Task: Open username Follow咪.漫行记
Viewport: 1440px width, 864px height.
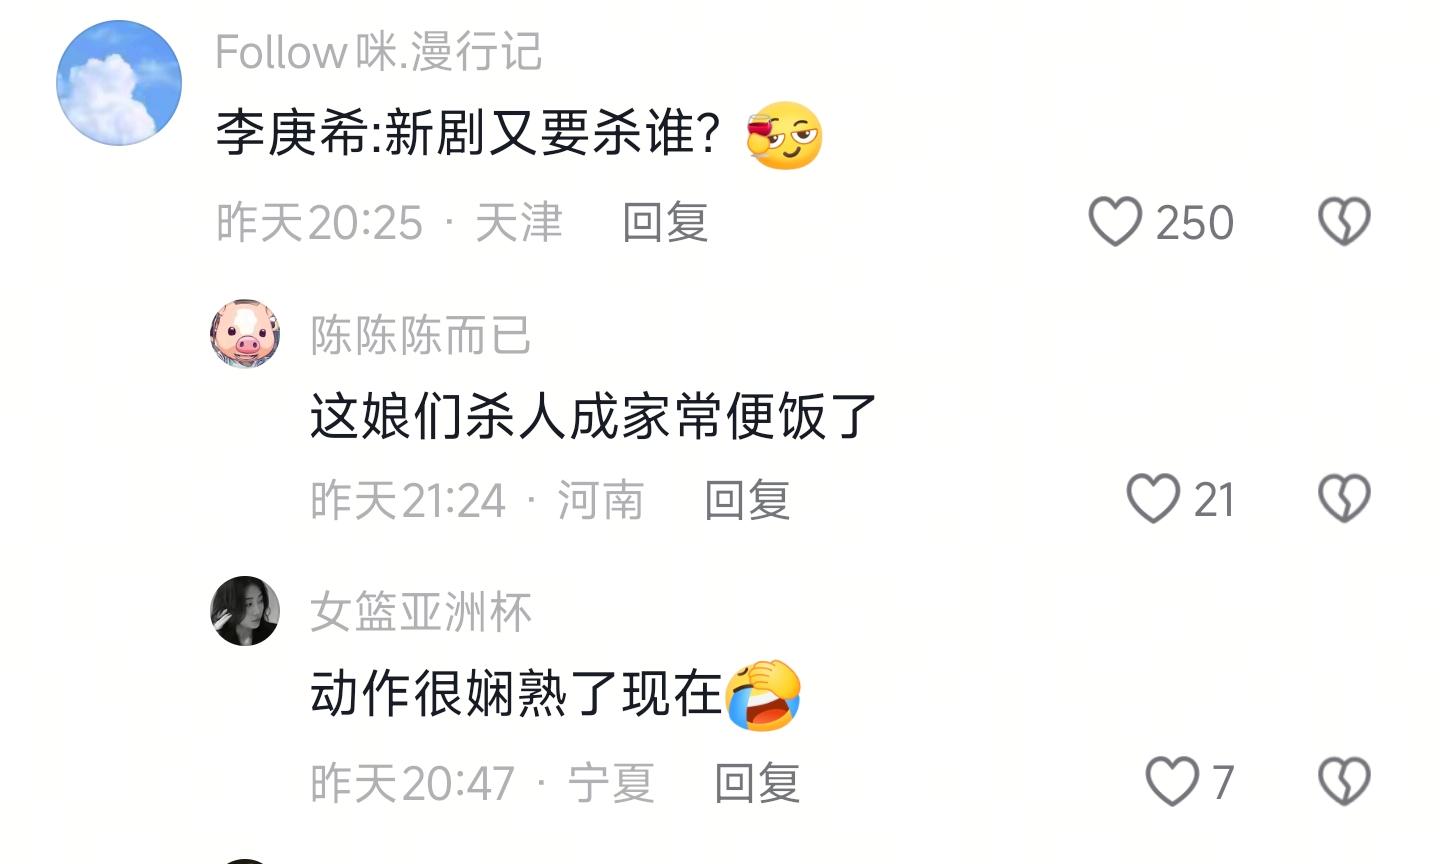Action: tap(379, 52)
